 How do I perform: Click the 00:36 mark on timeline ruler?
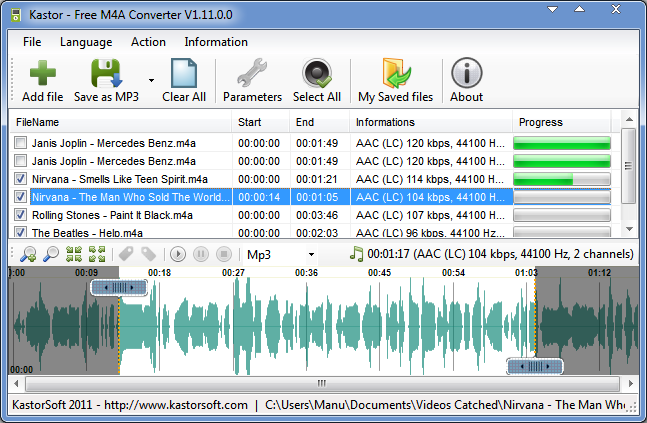[306, 273]
